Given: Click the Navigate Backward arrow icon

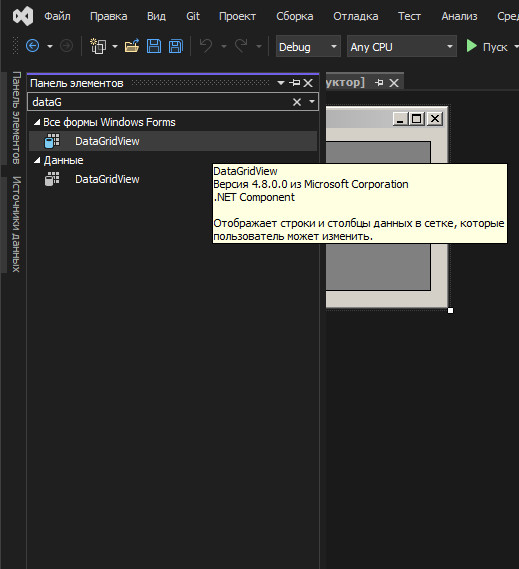Looking at the screenshot, I should pyautogui.click(x=33, y=46).
